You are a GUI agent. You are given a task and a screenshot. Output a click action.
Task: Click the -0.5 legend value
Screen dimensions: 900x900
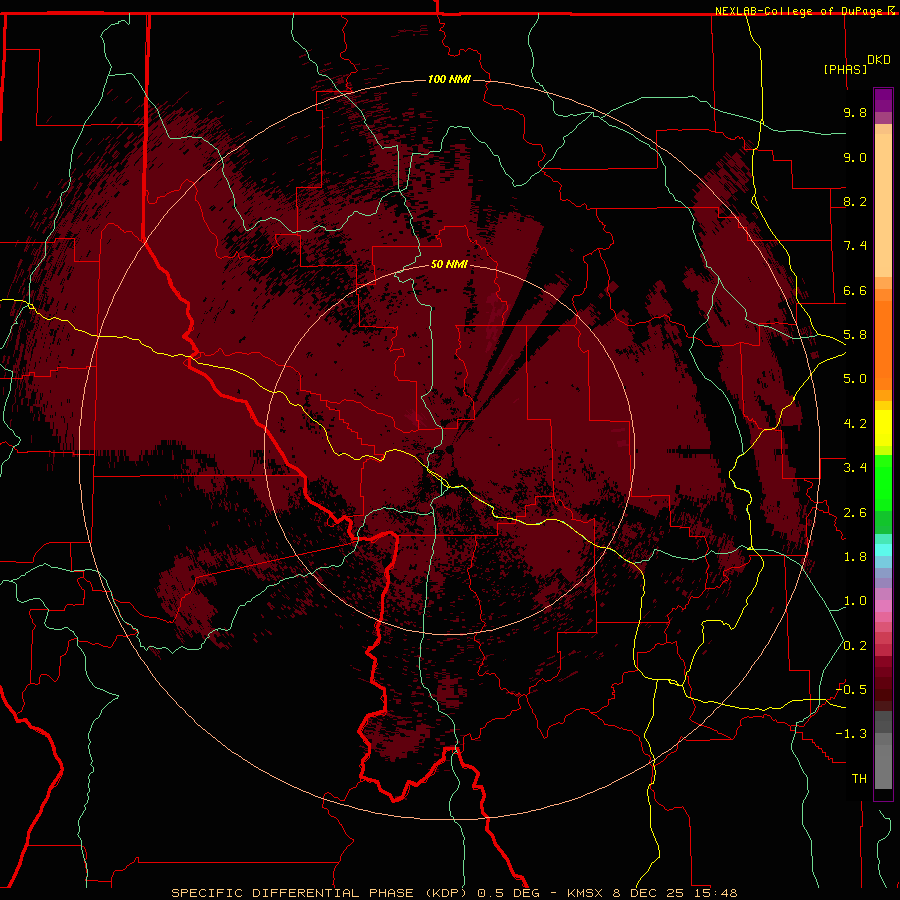851,690
